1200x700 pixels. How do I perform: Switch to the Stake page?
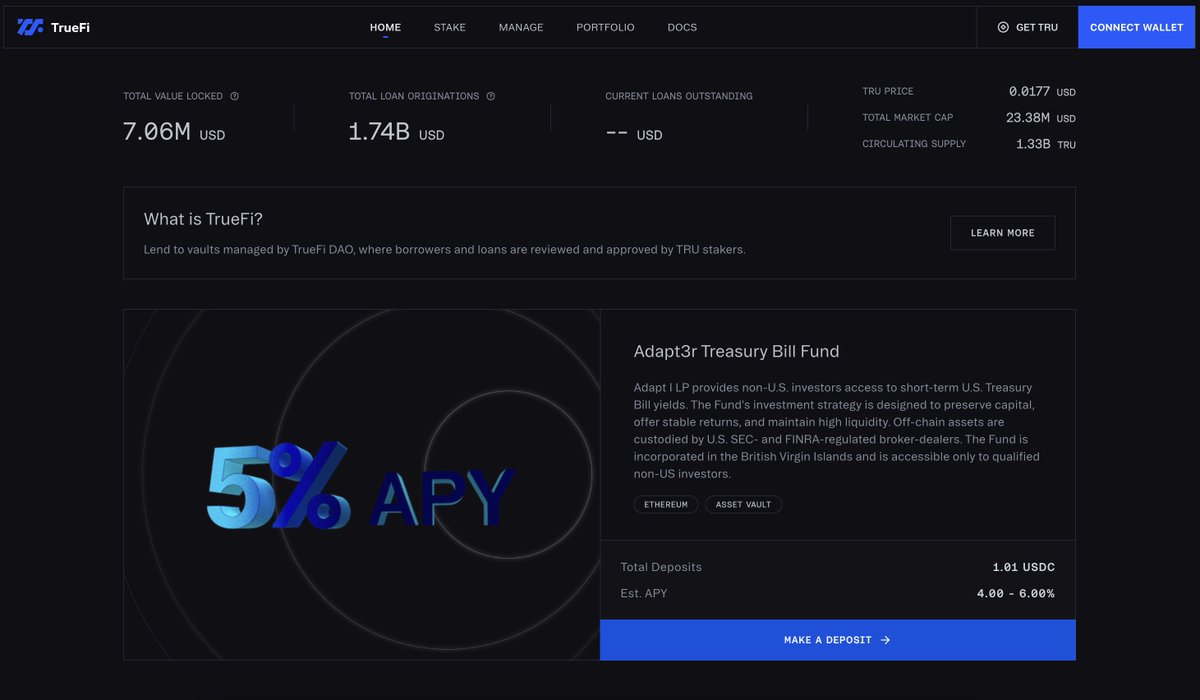(x=449, y=27)
